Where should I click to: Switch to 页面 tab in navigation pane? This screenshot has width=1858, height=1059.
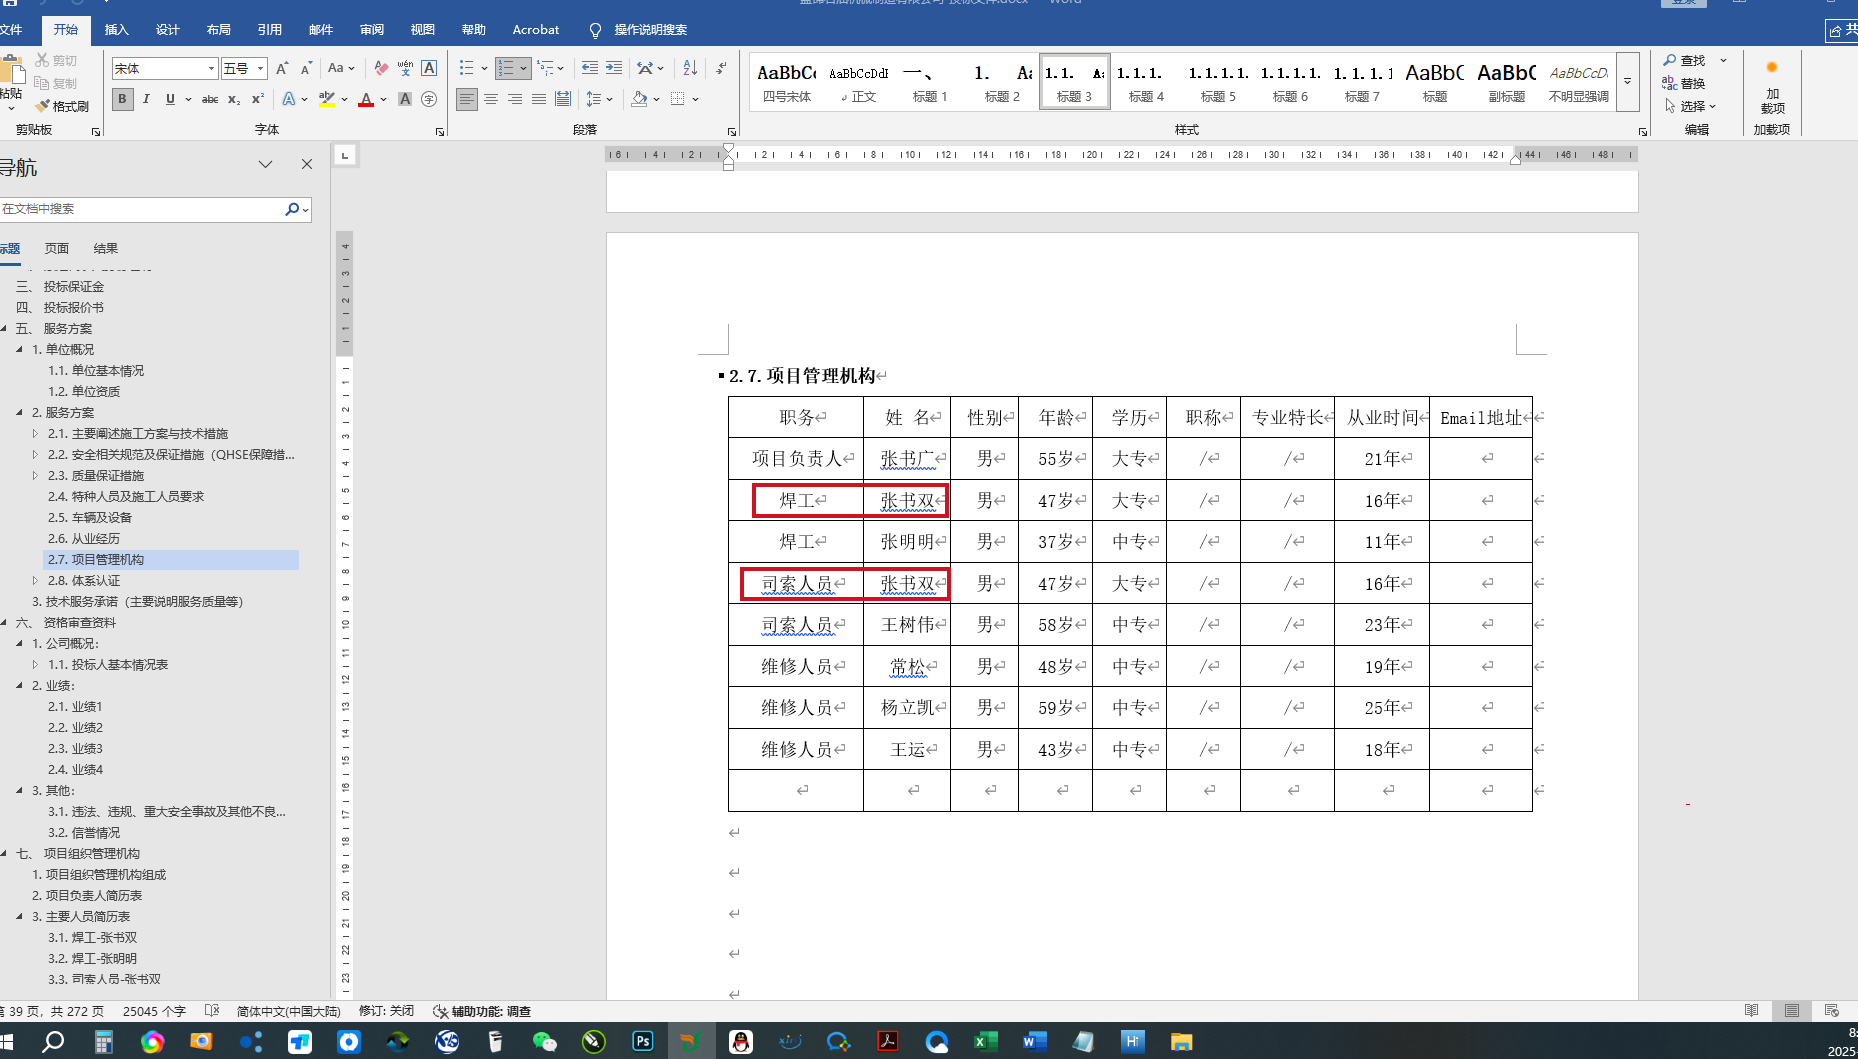coord(57,248)
